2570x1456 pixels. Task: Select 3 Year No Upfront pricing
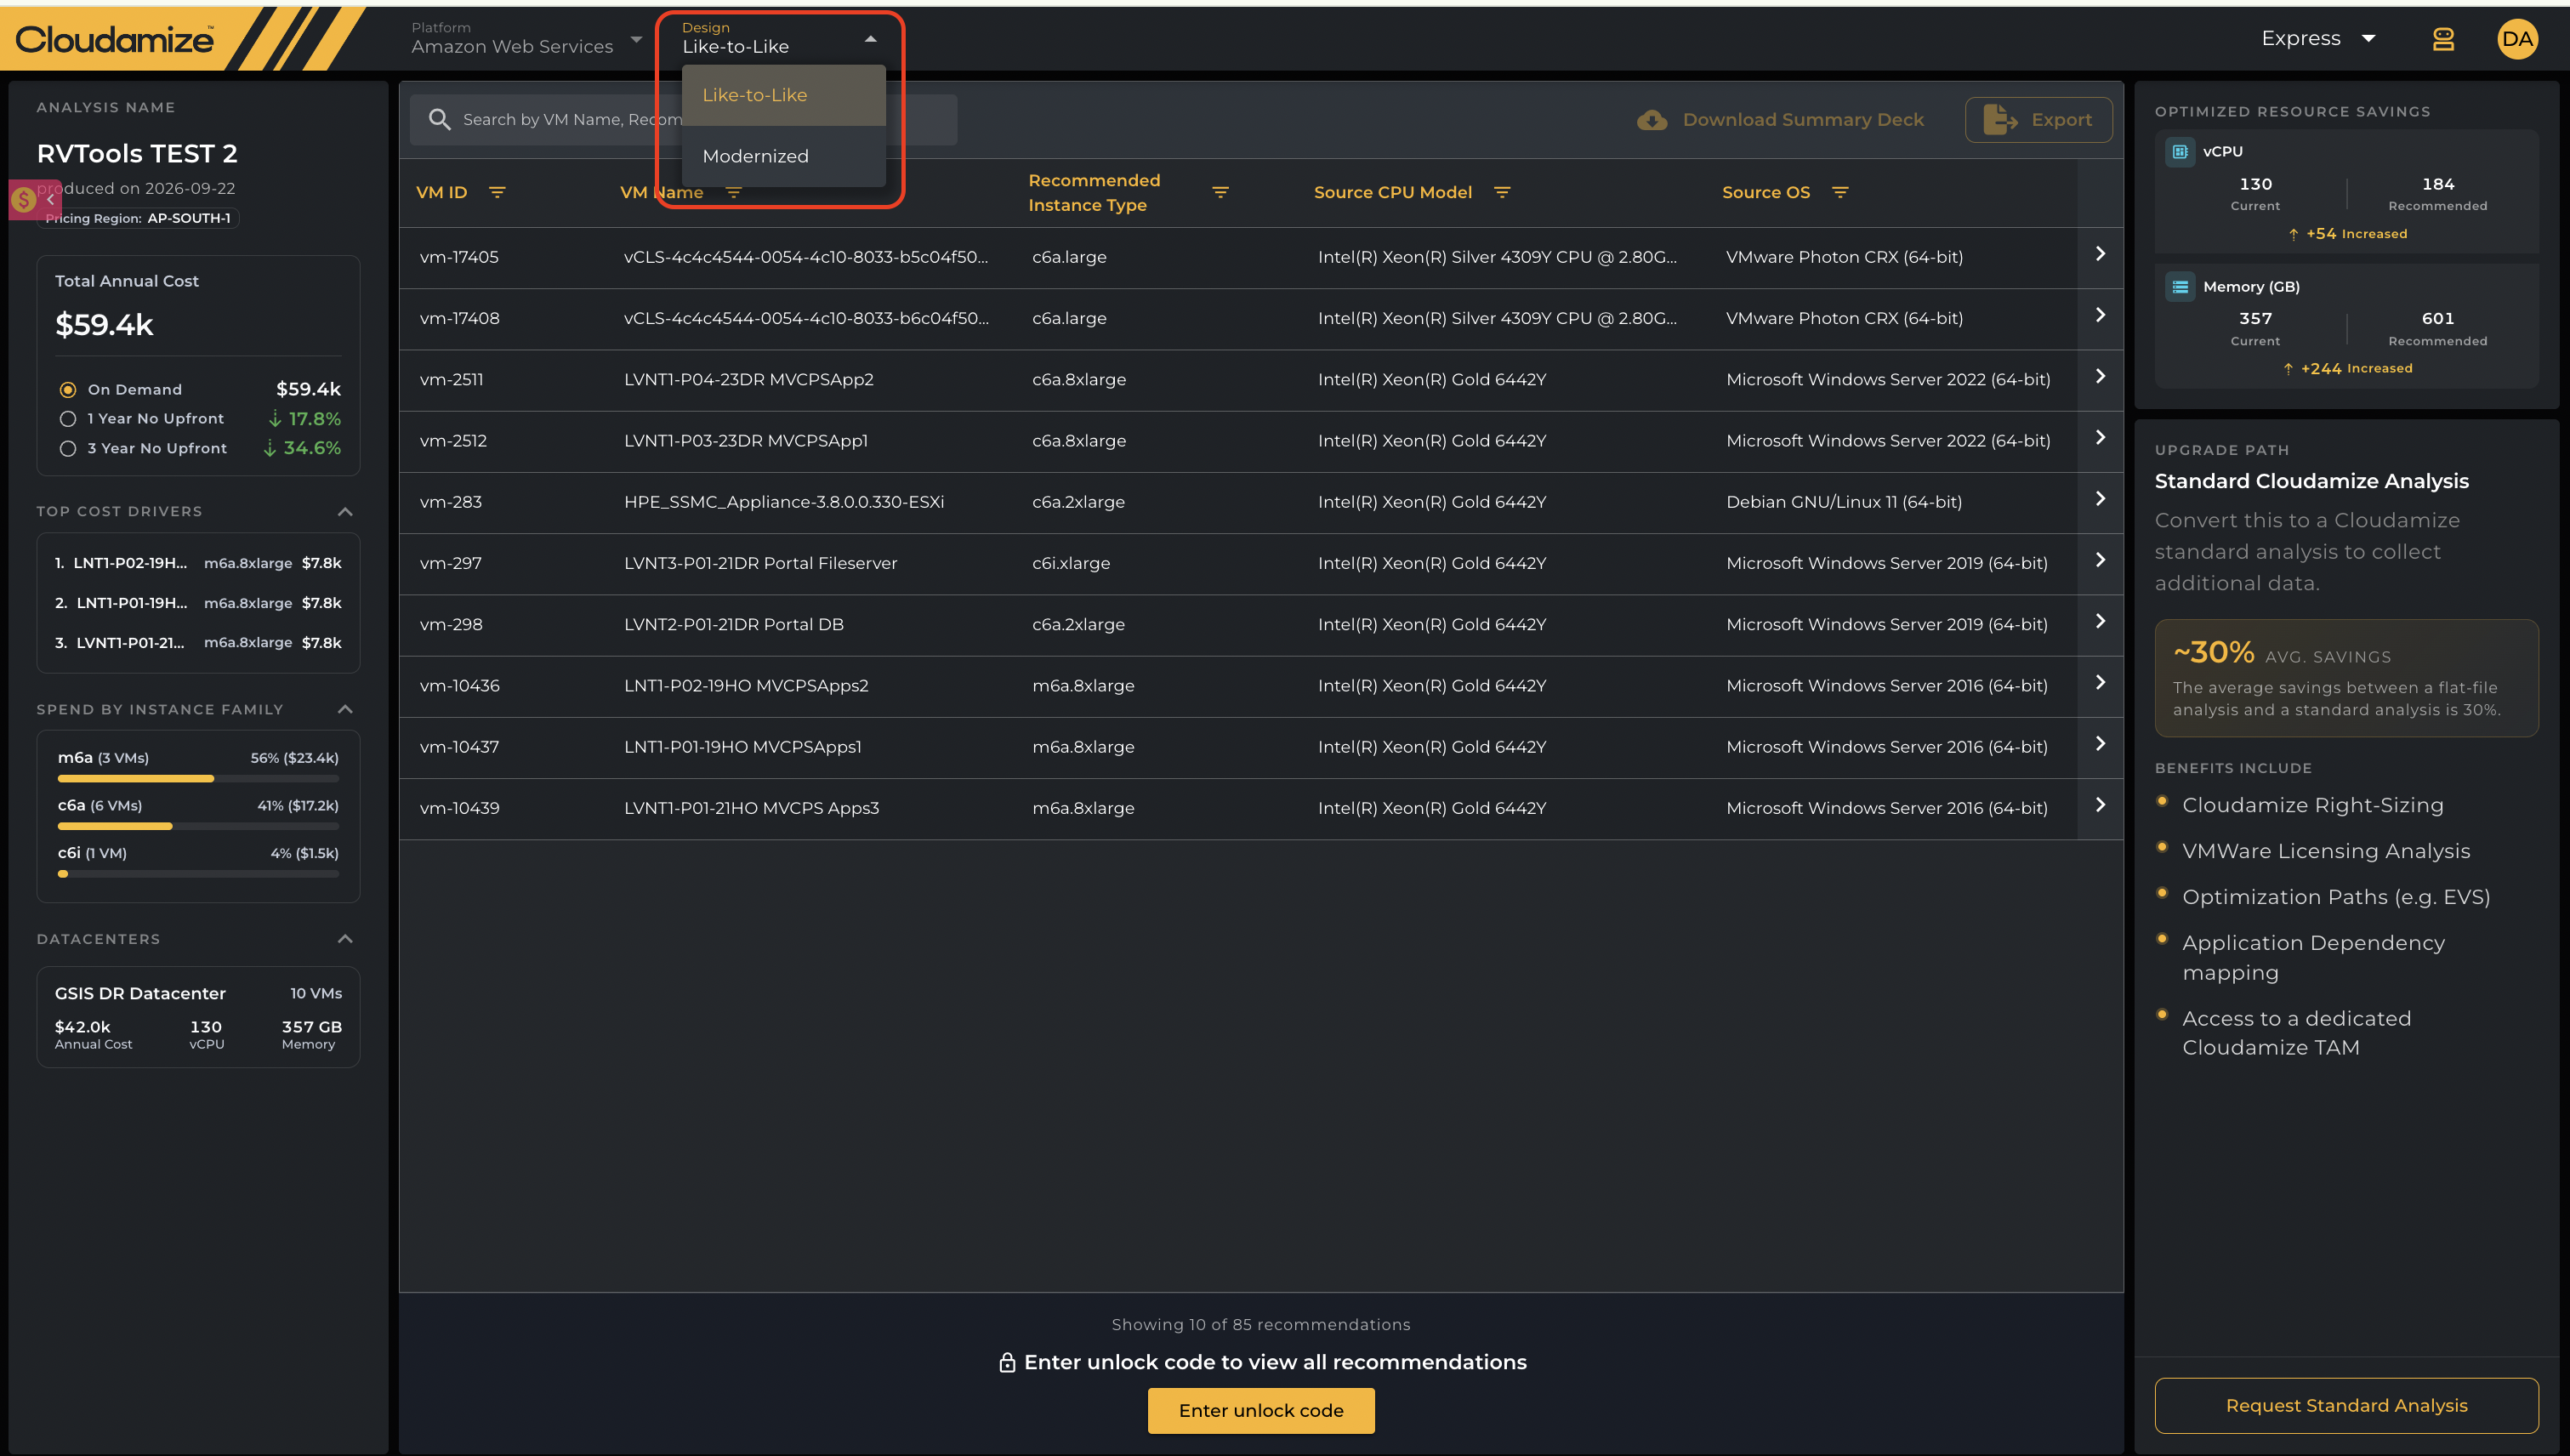(x=68, y=449)
